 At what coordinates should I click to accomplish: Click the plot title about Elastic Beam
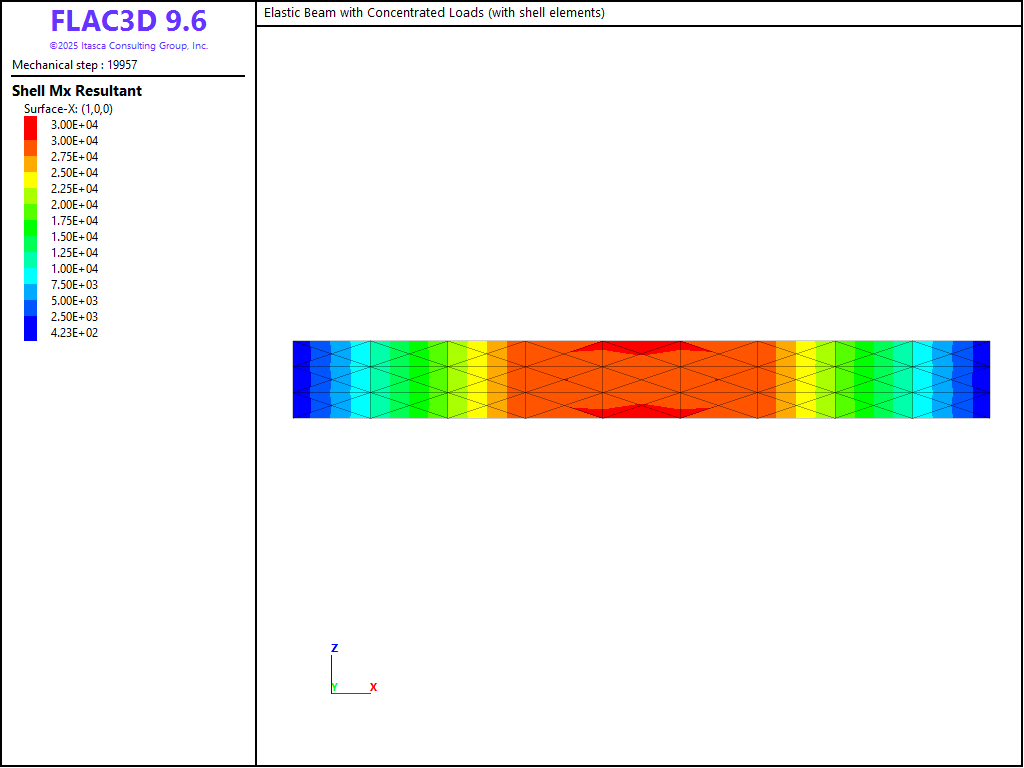pyautogui.click(x=434, y=13)
